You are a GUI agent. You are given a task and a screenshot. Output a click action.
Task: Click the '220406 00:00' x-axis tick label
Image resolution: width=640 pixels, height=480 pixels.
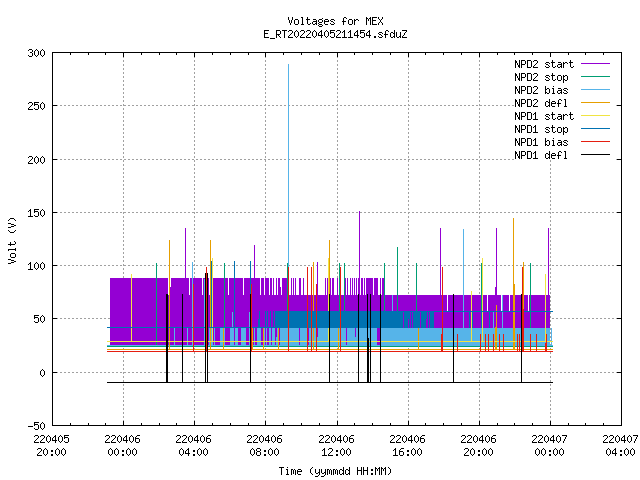click(x=122, y=446)
